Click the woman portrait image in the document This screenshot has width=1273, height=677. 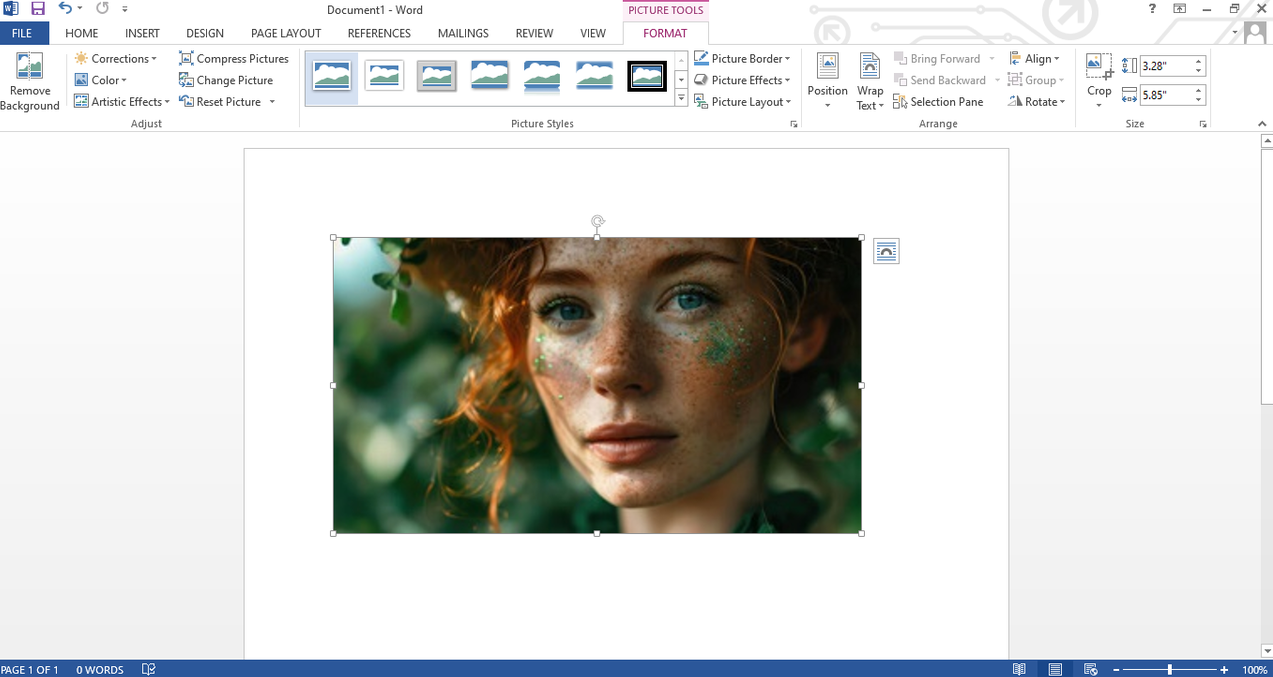point(597,385)
